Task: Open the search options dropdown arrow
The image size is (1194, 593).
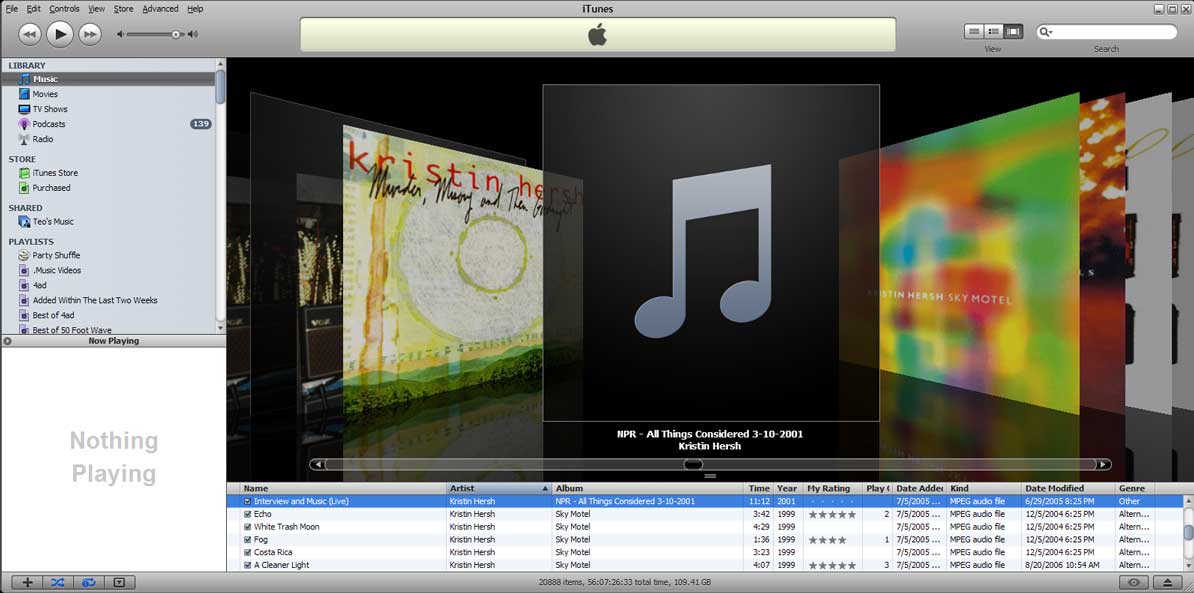Action: coord(1046,32)
